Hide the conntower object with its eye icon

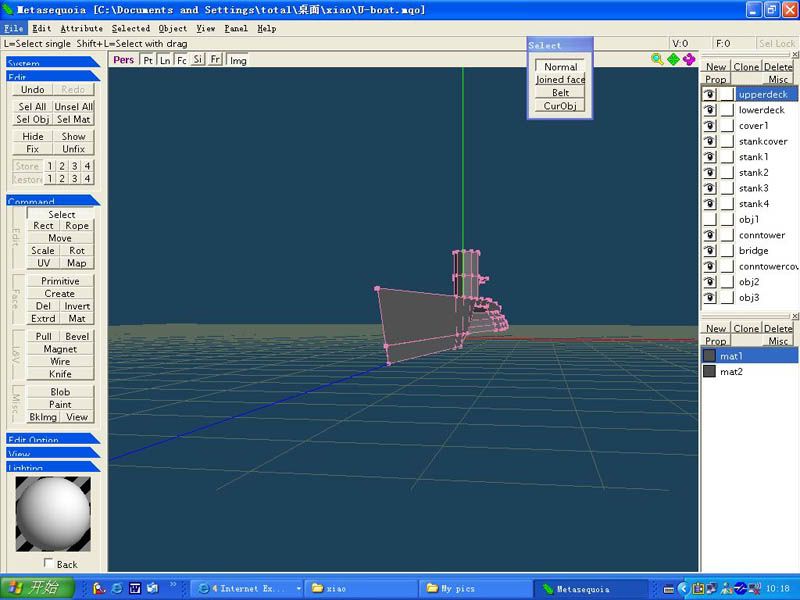coord(709,235)
